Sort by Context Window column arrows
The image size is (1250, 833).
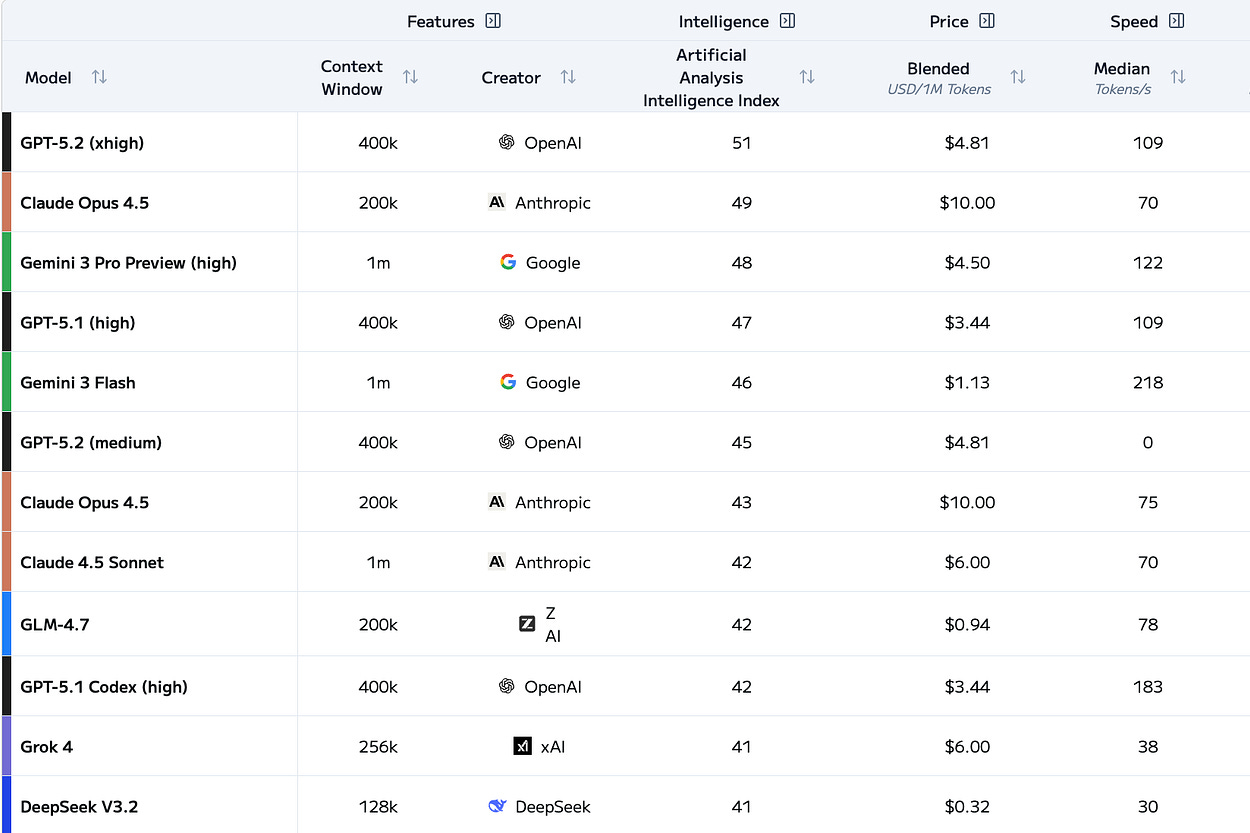point(410,77)
